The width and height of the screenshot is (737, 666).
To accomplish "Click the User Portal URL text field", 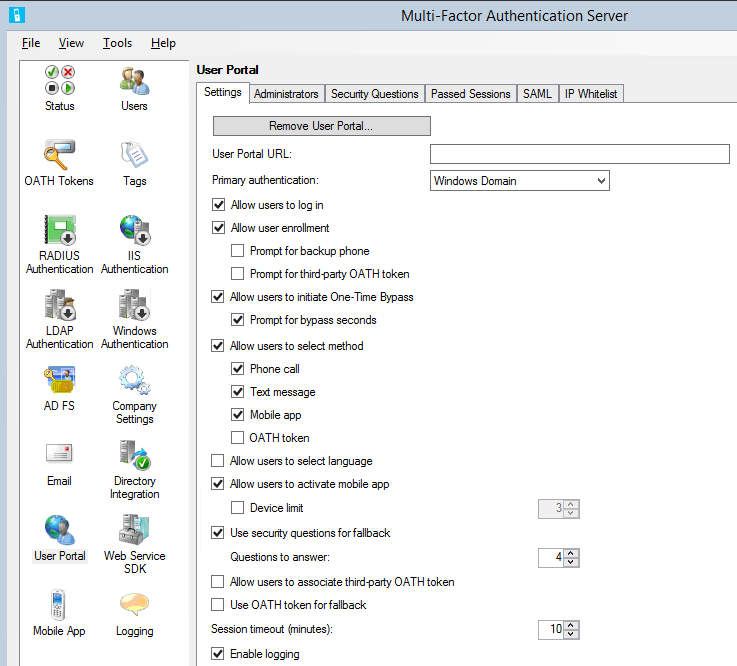I will [x=579, y=154].
